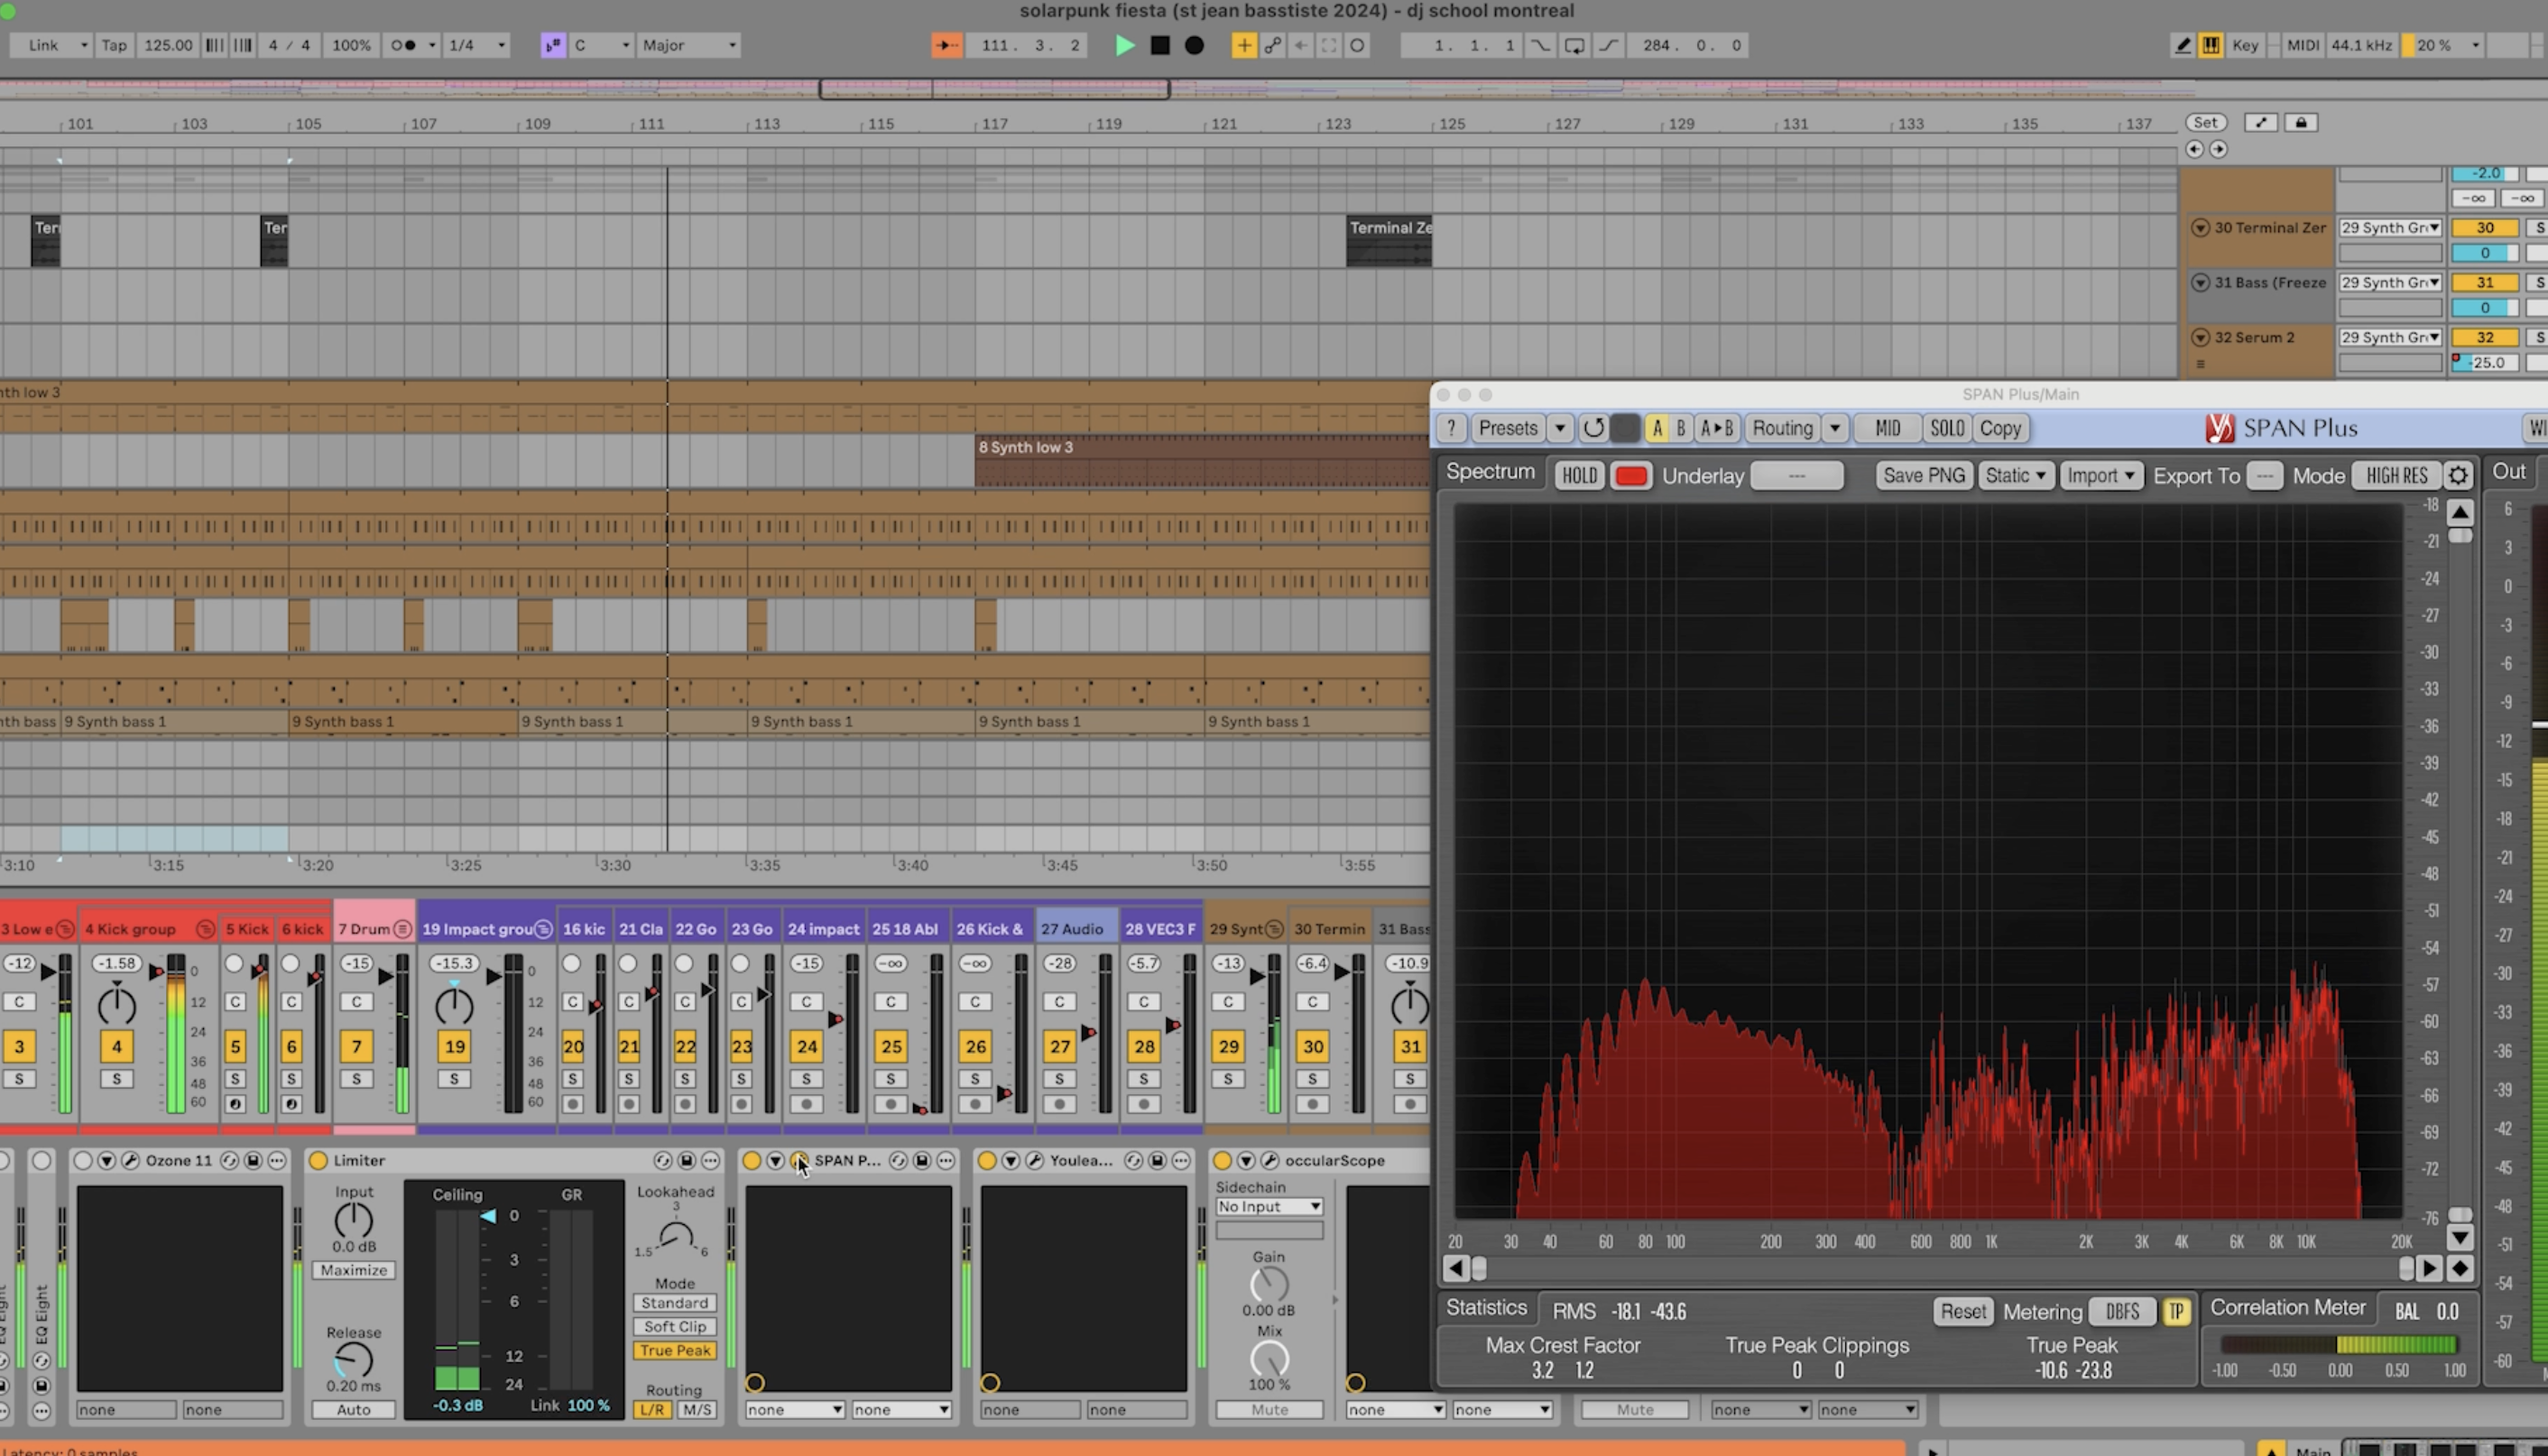Open the Ozone 11 plugin window wrench
2548x1456 pixels.
pos(130,1160)
